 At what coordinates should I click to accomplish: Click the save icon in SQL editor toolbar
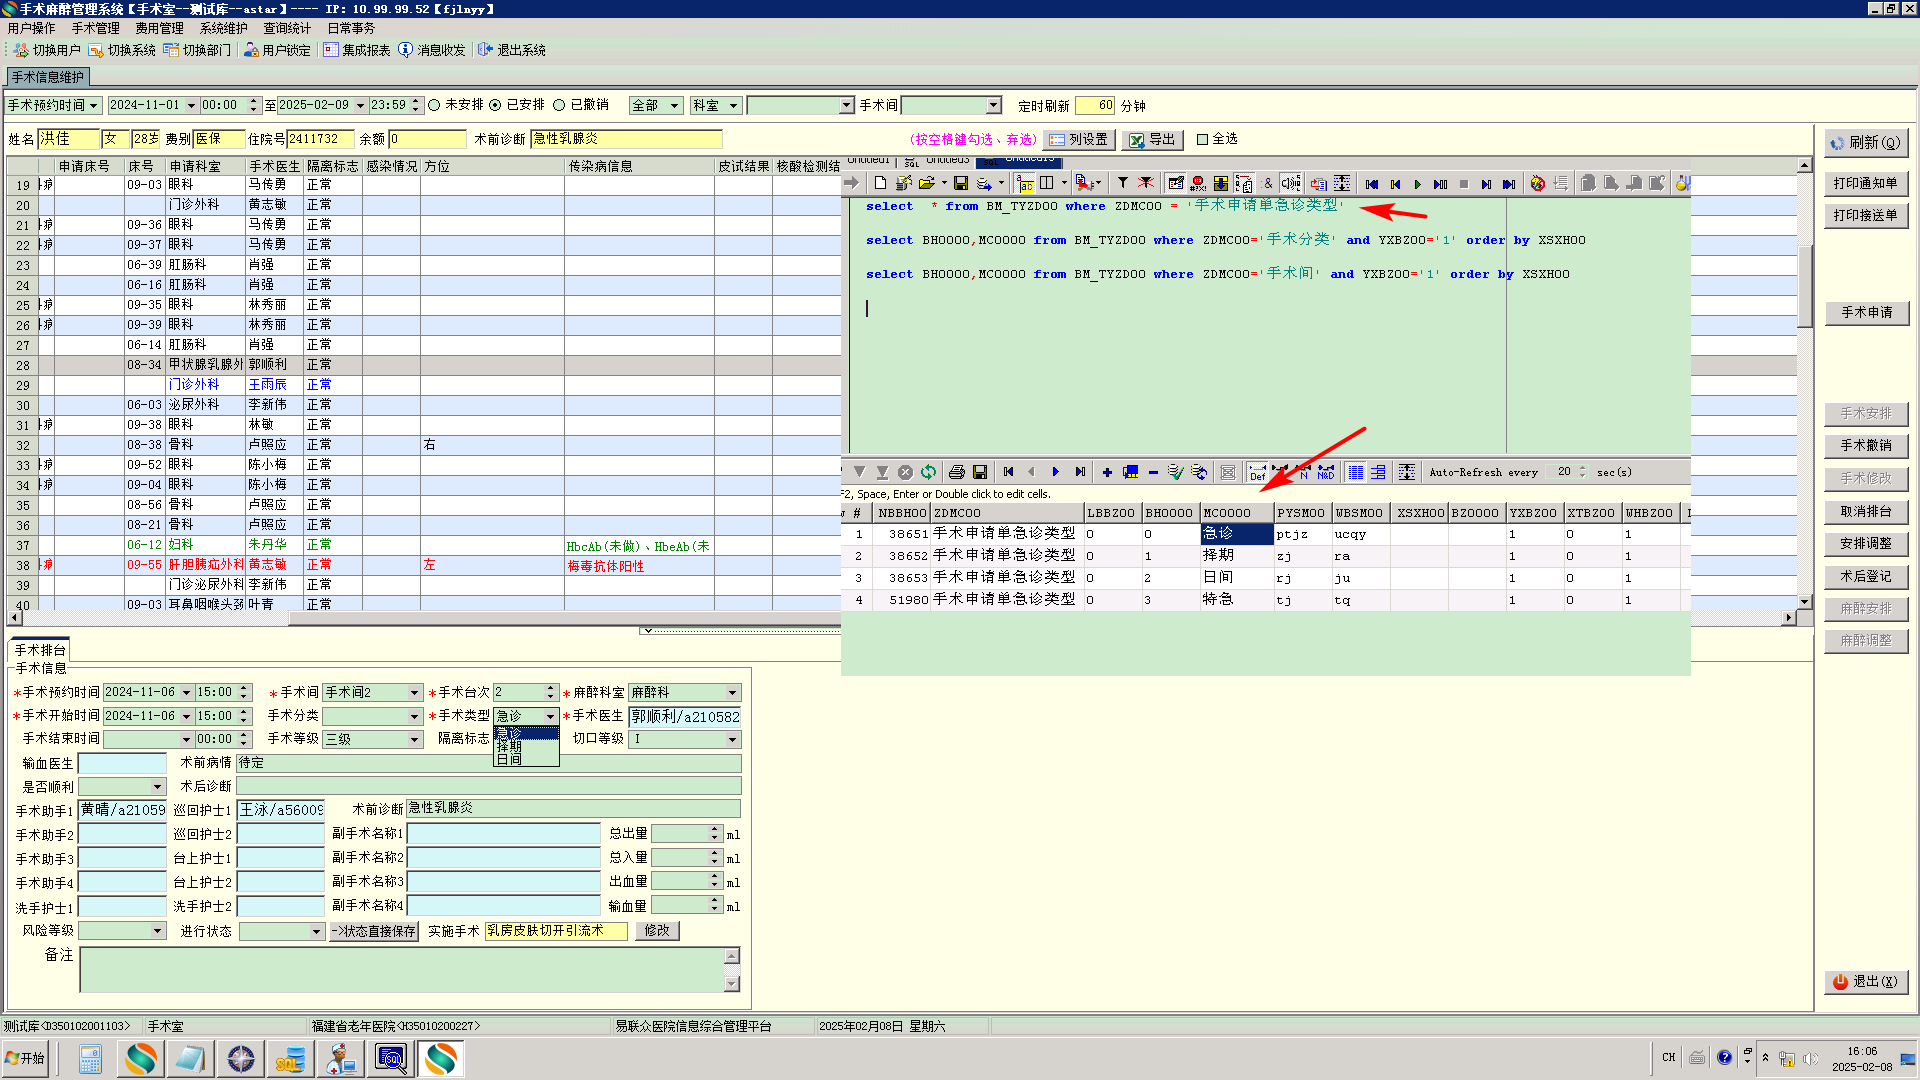click(x=960, y=184)
